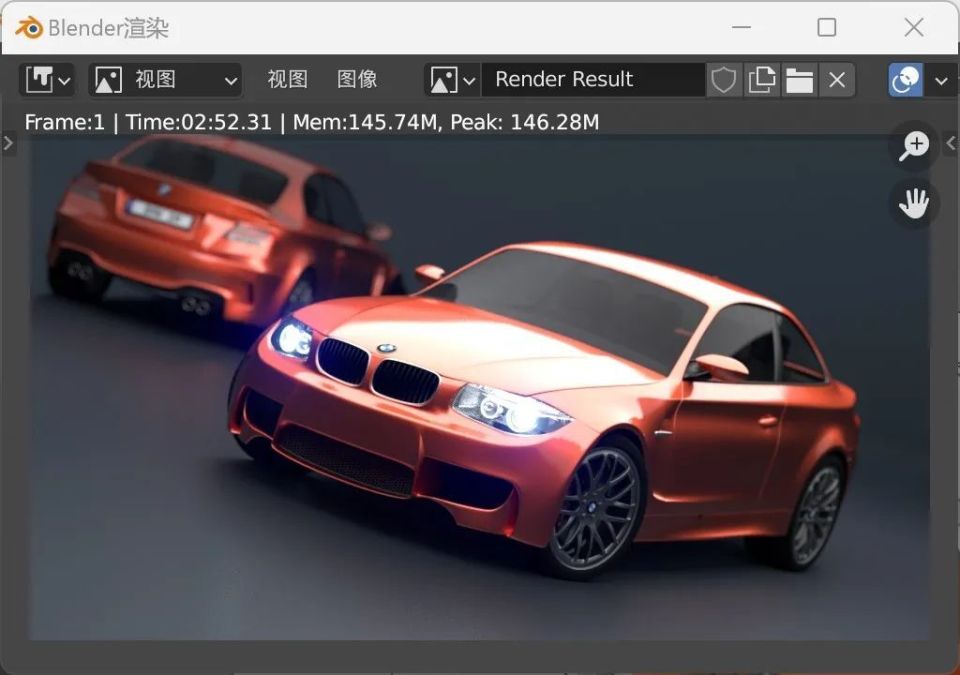Click the rendered car image
The height and width of the screenshot is (675, 960).
[x=480, y=387]
